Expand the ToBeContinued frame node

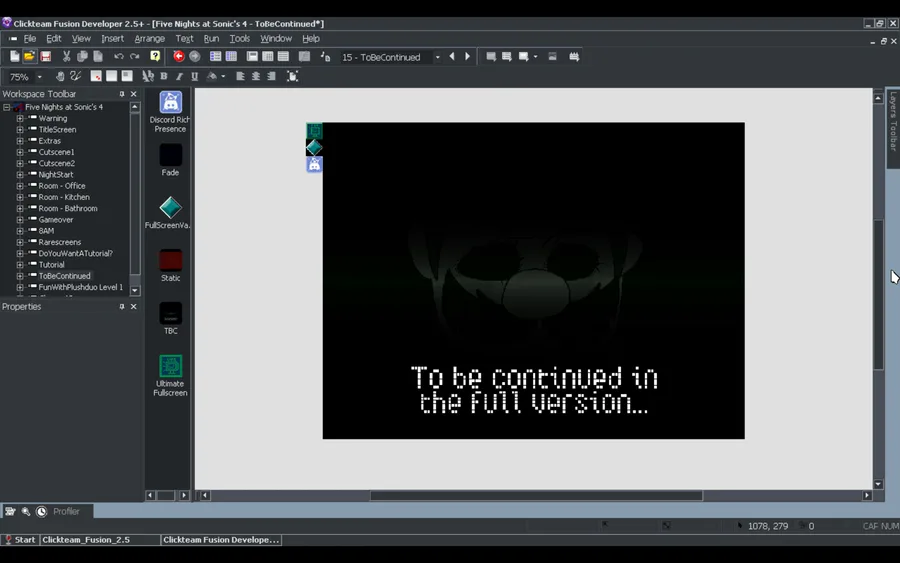coord(20,276)
